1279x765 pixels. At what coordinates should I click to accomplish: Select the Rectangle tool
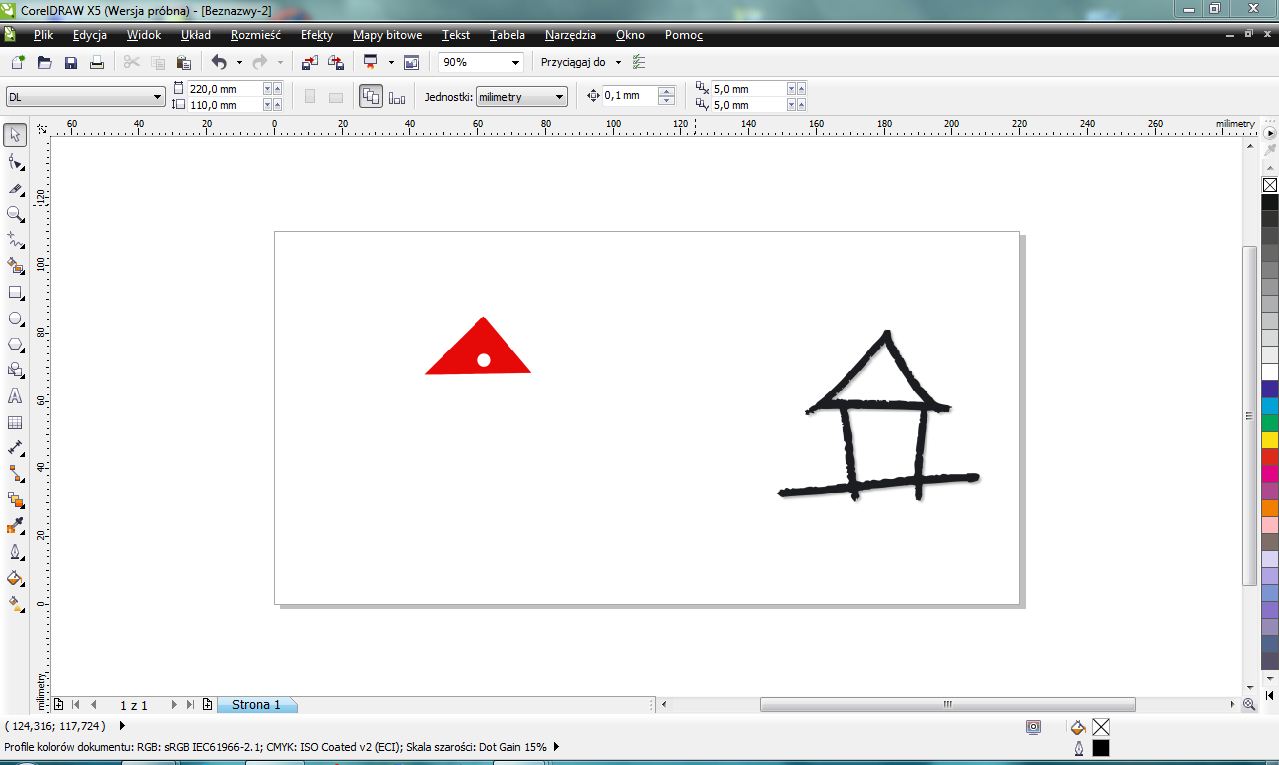pos(15,293)
